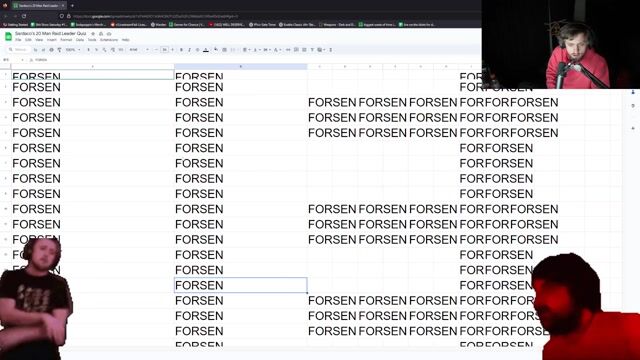Viewport: 640px width, 360px height.
Task: Decrease decimal places
Action: tap(104, 50)
